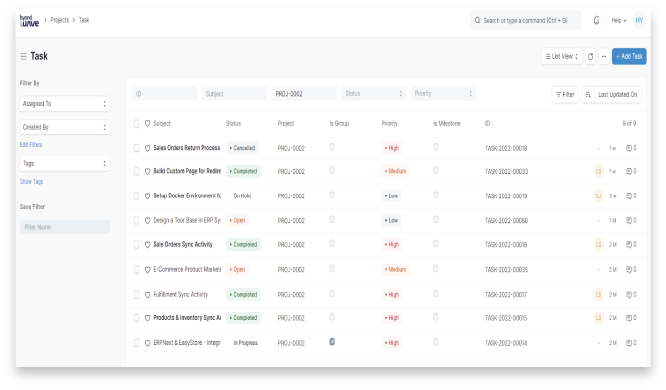Click TASK-2022-00014 ID text

click(x=506, y=343)
